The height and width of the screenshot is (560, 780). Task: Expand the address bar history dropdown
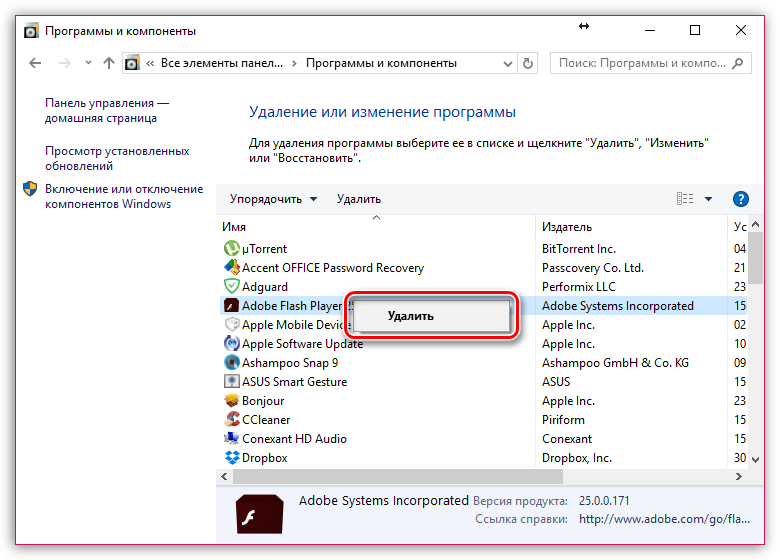tap(506, 63)
